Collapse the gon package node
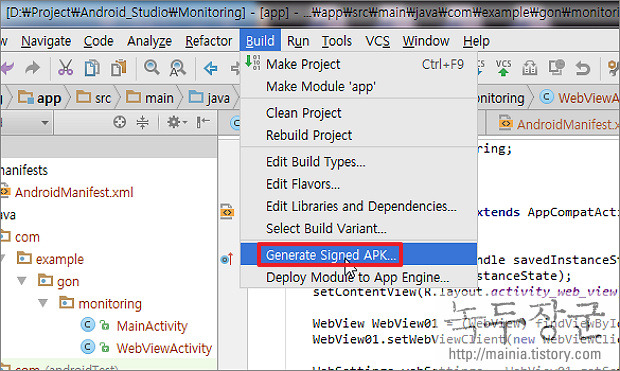The image size is (620, 371). coord(22,281)
